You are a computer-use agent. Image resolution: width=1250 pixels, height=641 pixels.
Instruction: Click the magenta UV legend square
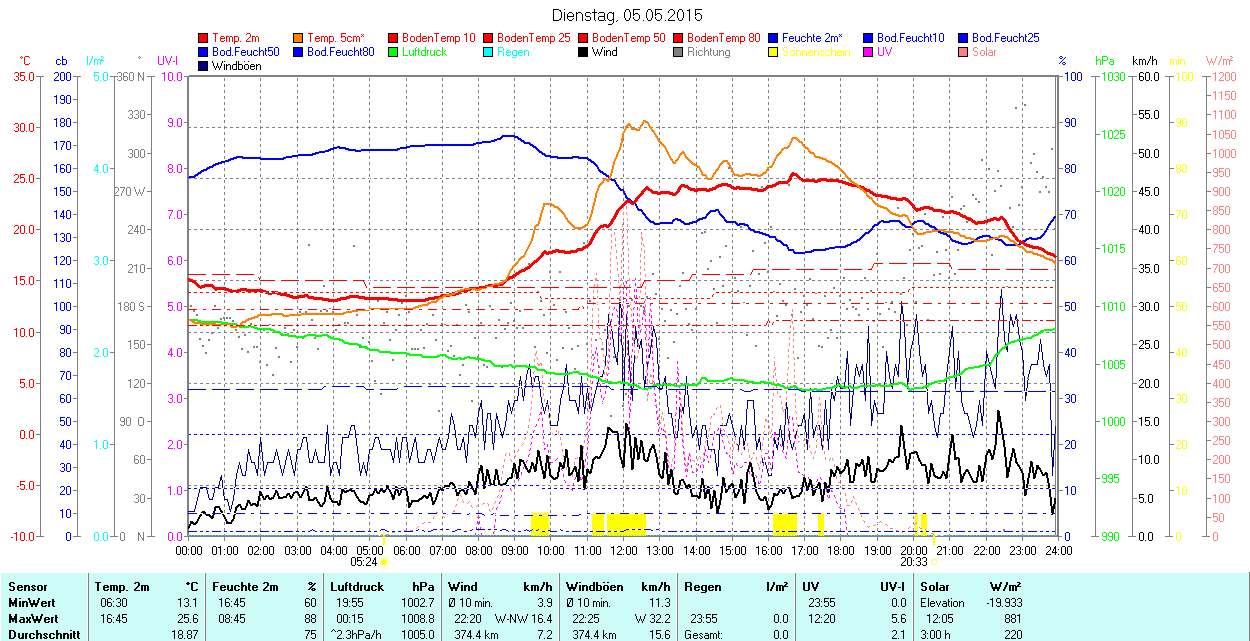click(869, 52)
